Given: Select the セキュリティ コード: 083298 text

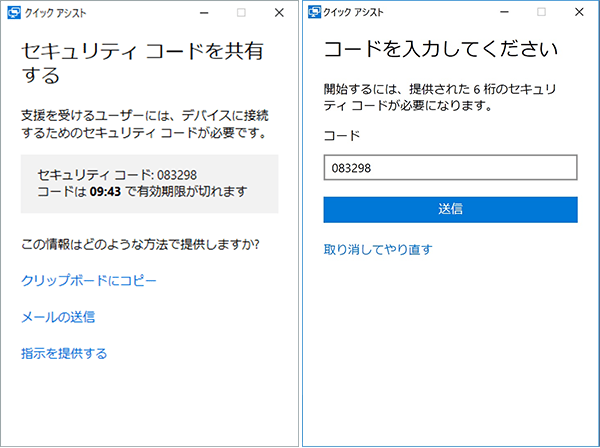Looking at the screenshot, I should pyautogui.click(x=117, y=175).
